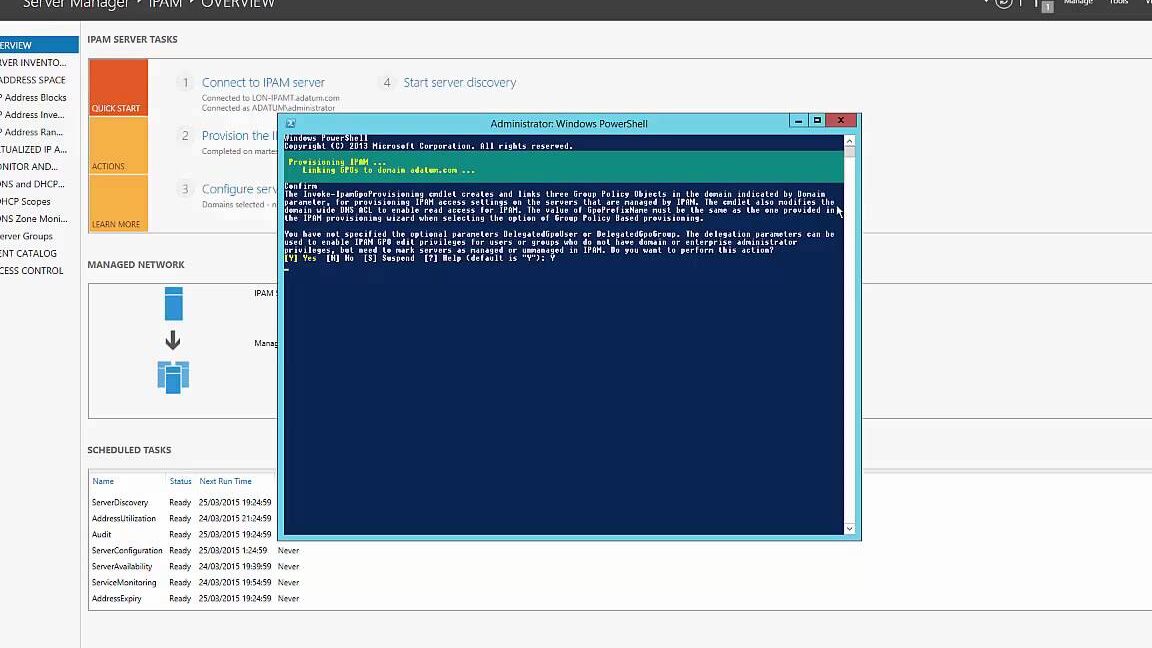Click the down arrow between server icons in diagram
This screenshot has height=648, width=1152.
pyautogui.click(x=174, y=341)
